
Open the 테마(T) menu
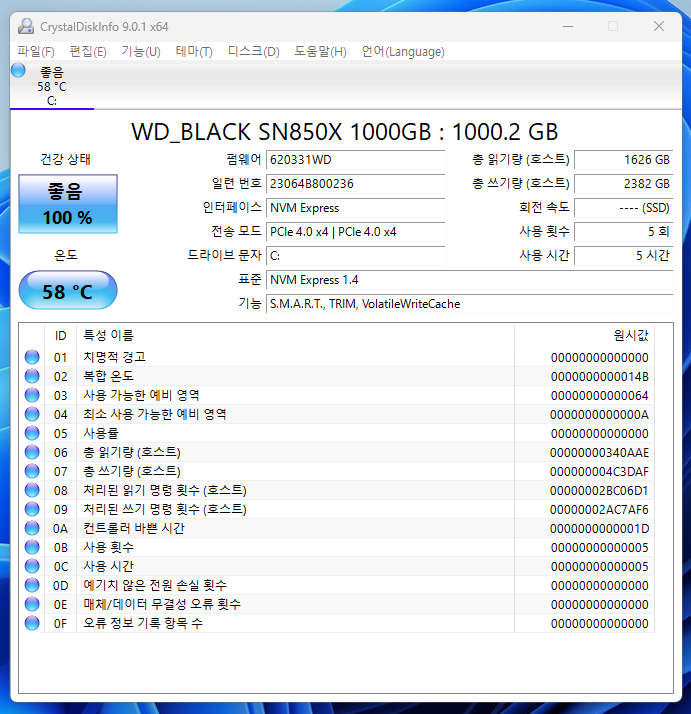tap(194, 51)
